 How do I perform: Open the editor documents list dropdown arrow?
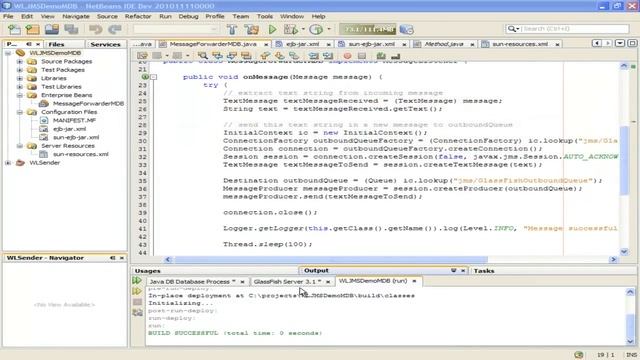click(x=620, y=43)
